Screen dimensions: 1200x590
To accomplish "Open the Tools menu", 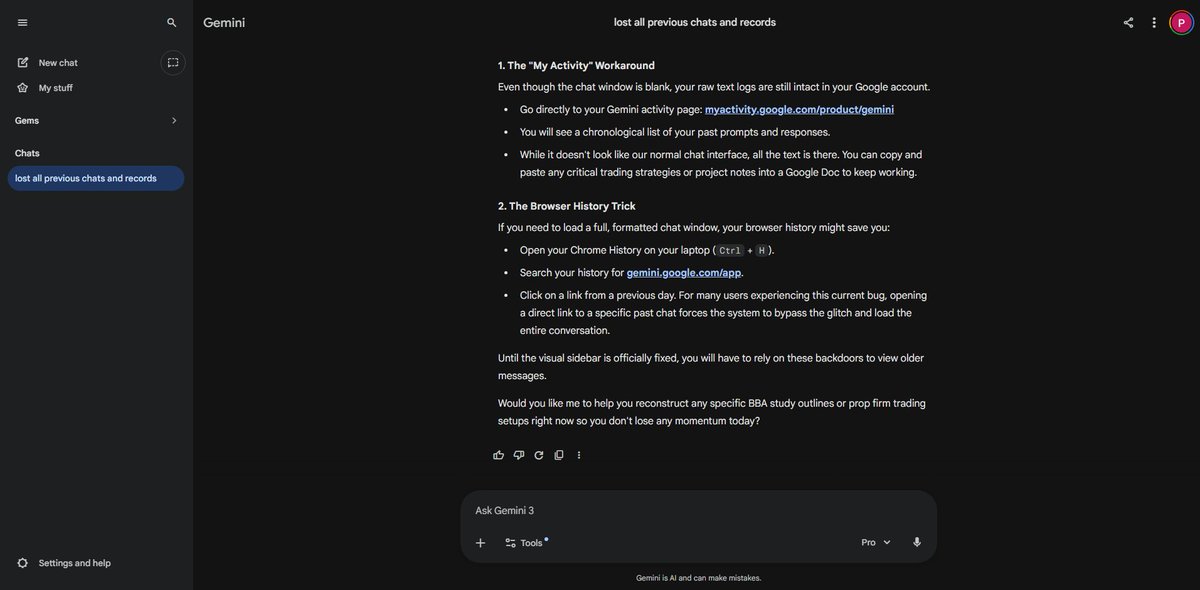I will pos(526,543).
